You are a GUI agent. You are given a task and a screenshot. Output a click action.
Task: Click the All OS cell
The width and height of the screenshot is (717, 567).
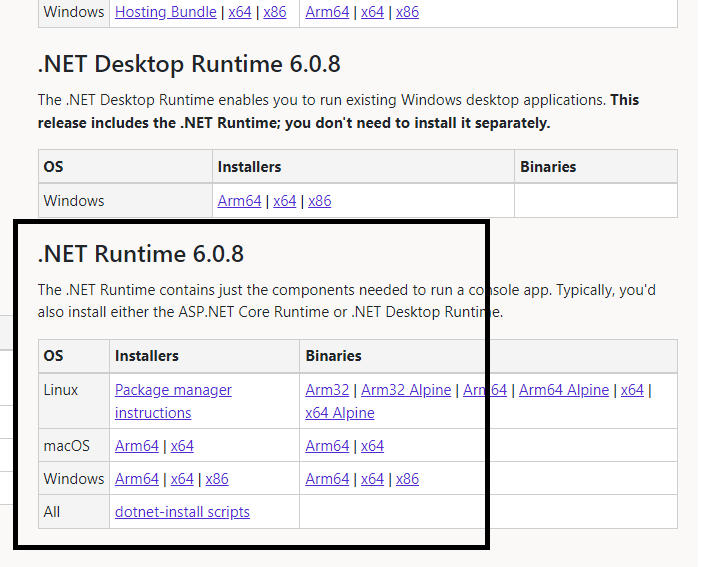tap(74, 512)
